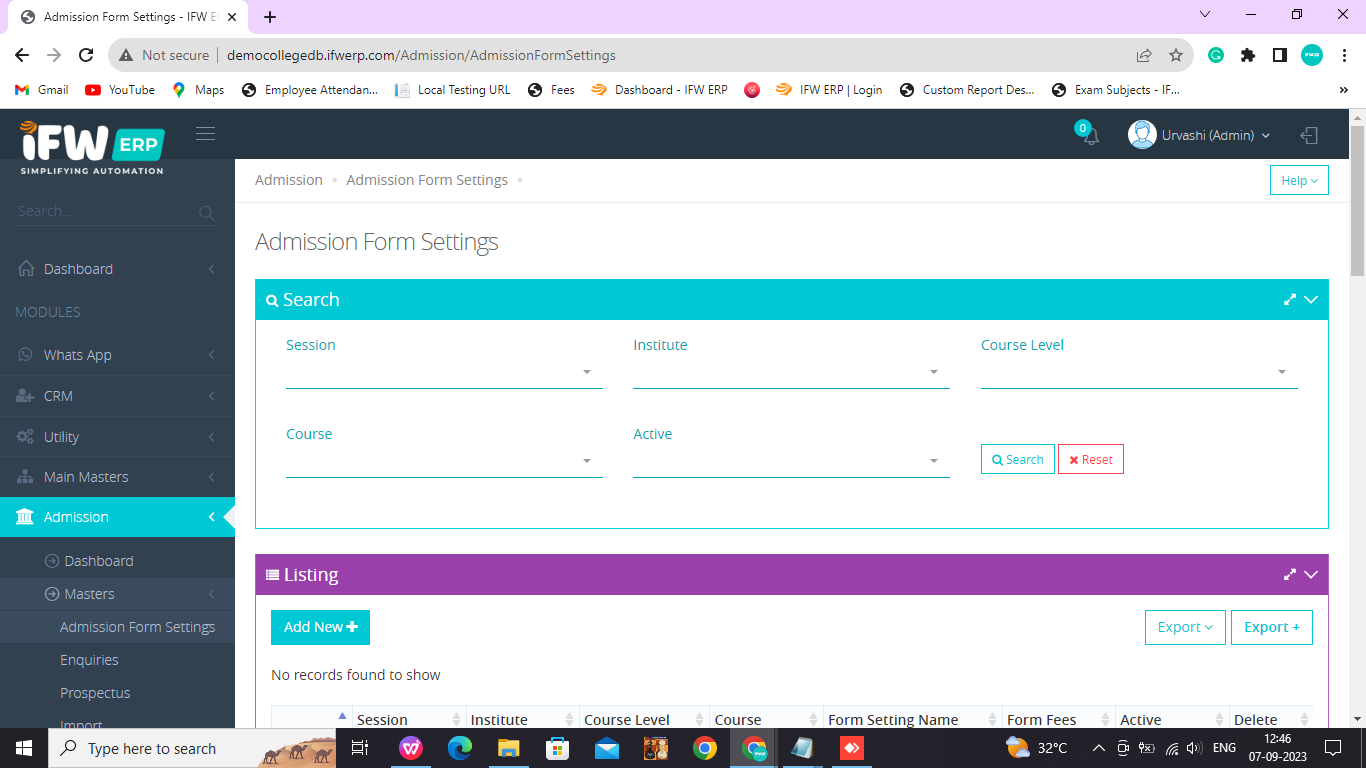Open the browser side panel icon

pyautogui.click(x=1279, y=55)
